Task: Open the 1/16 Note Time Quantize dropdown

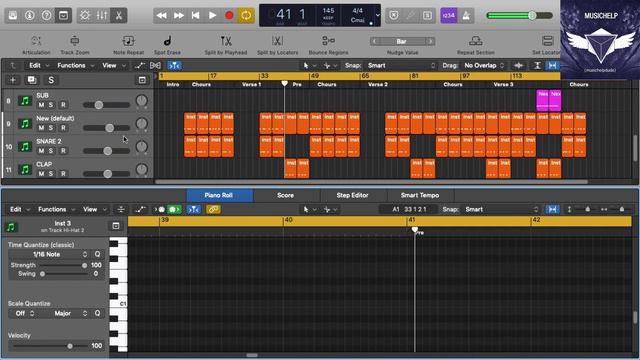Action: point(49,254)
